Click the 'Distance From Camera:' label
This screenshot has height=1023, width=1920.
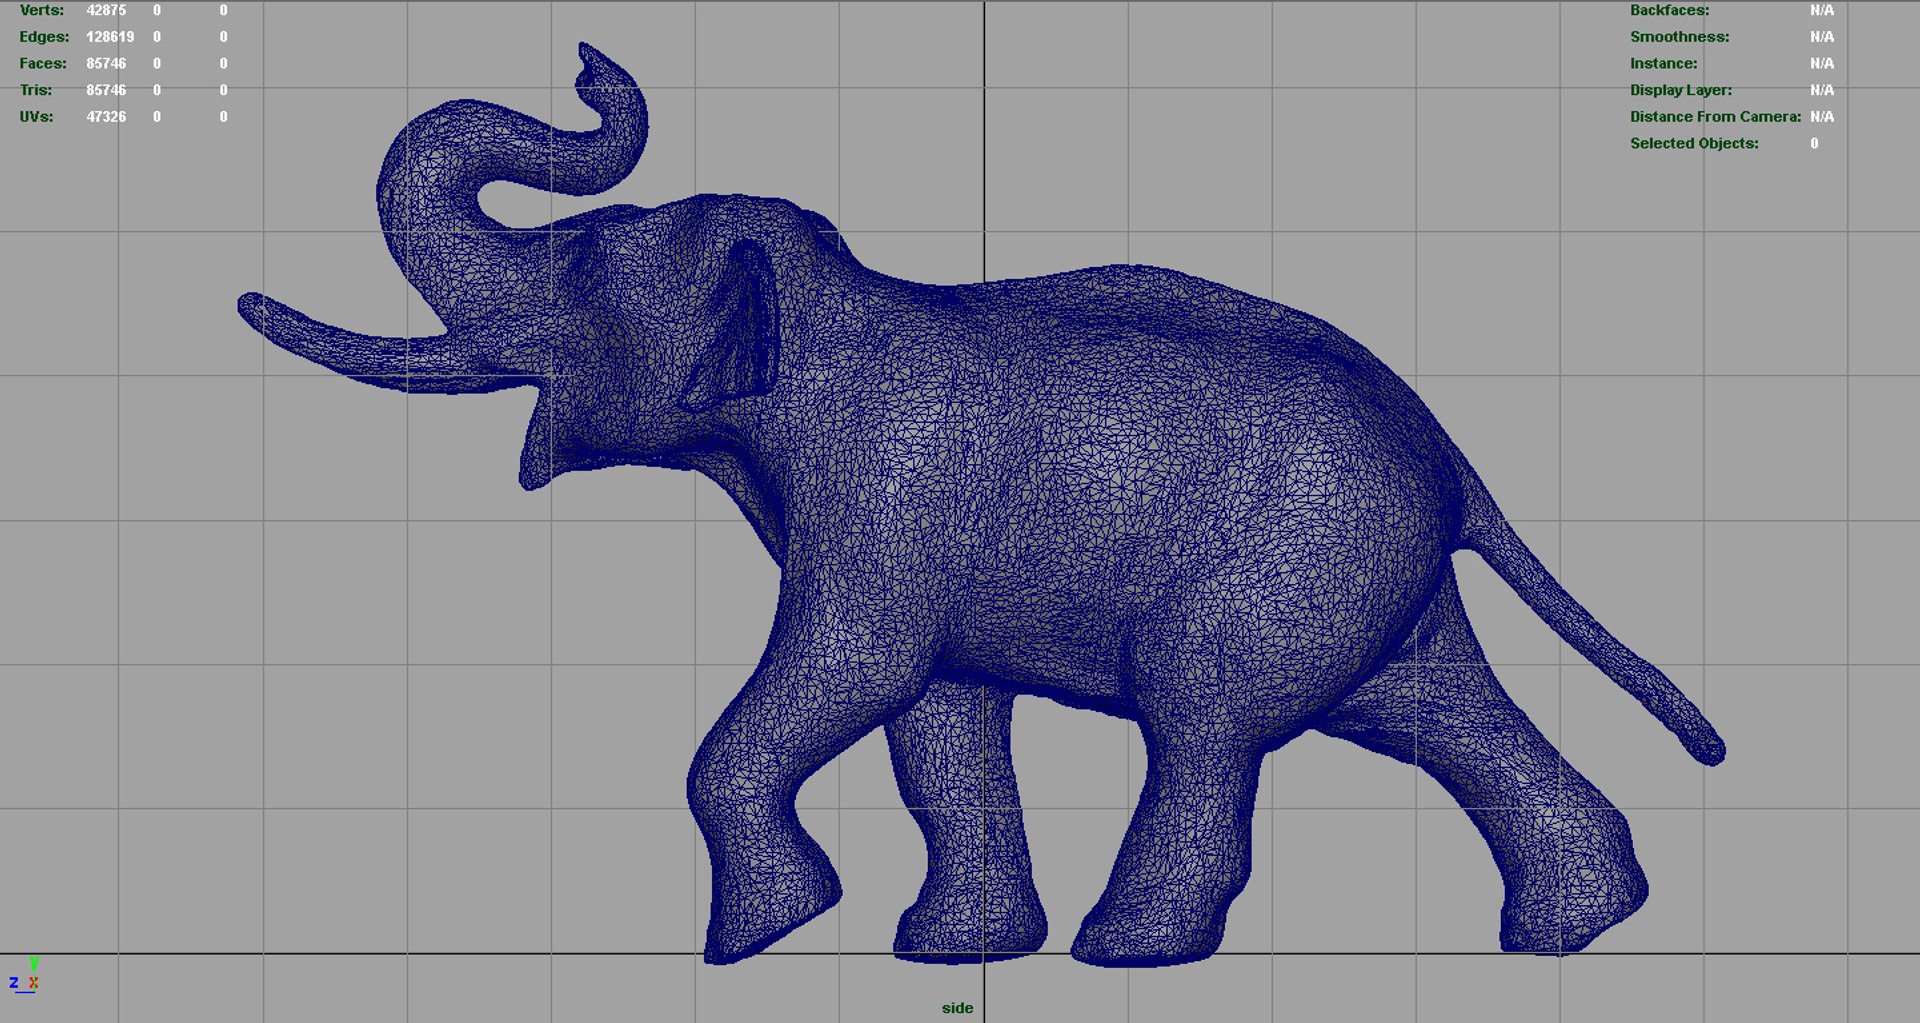1715,117
